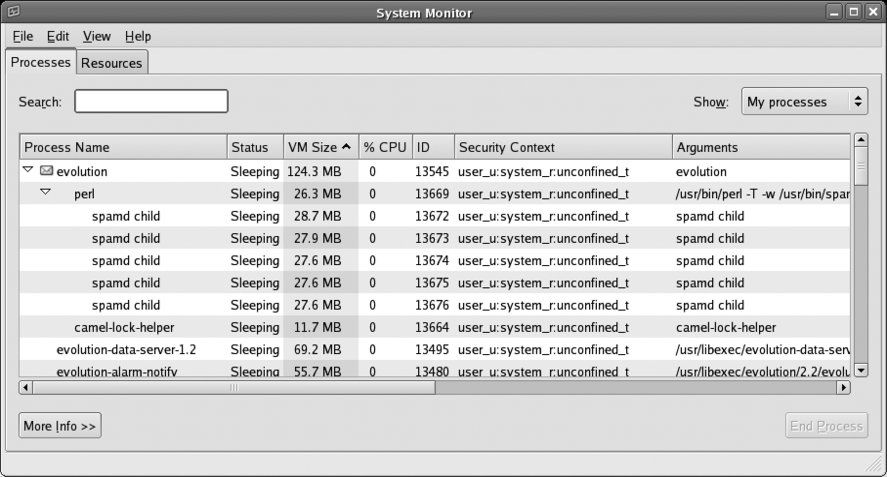The image size is (887, 477).
Task: Sort by ID column header
Action: (x=433, y=147)
